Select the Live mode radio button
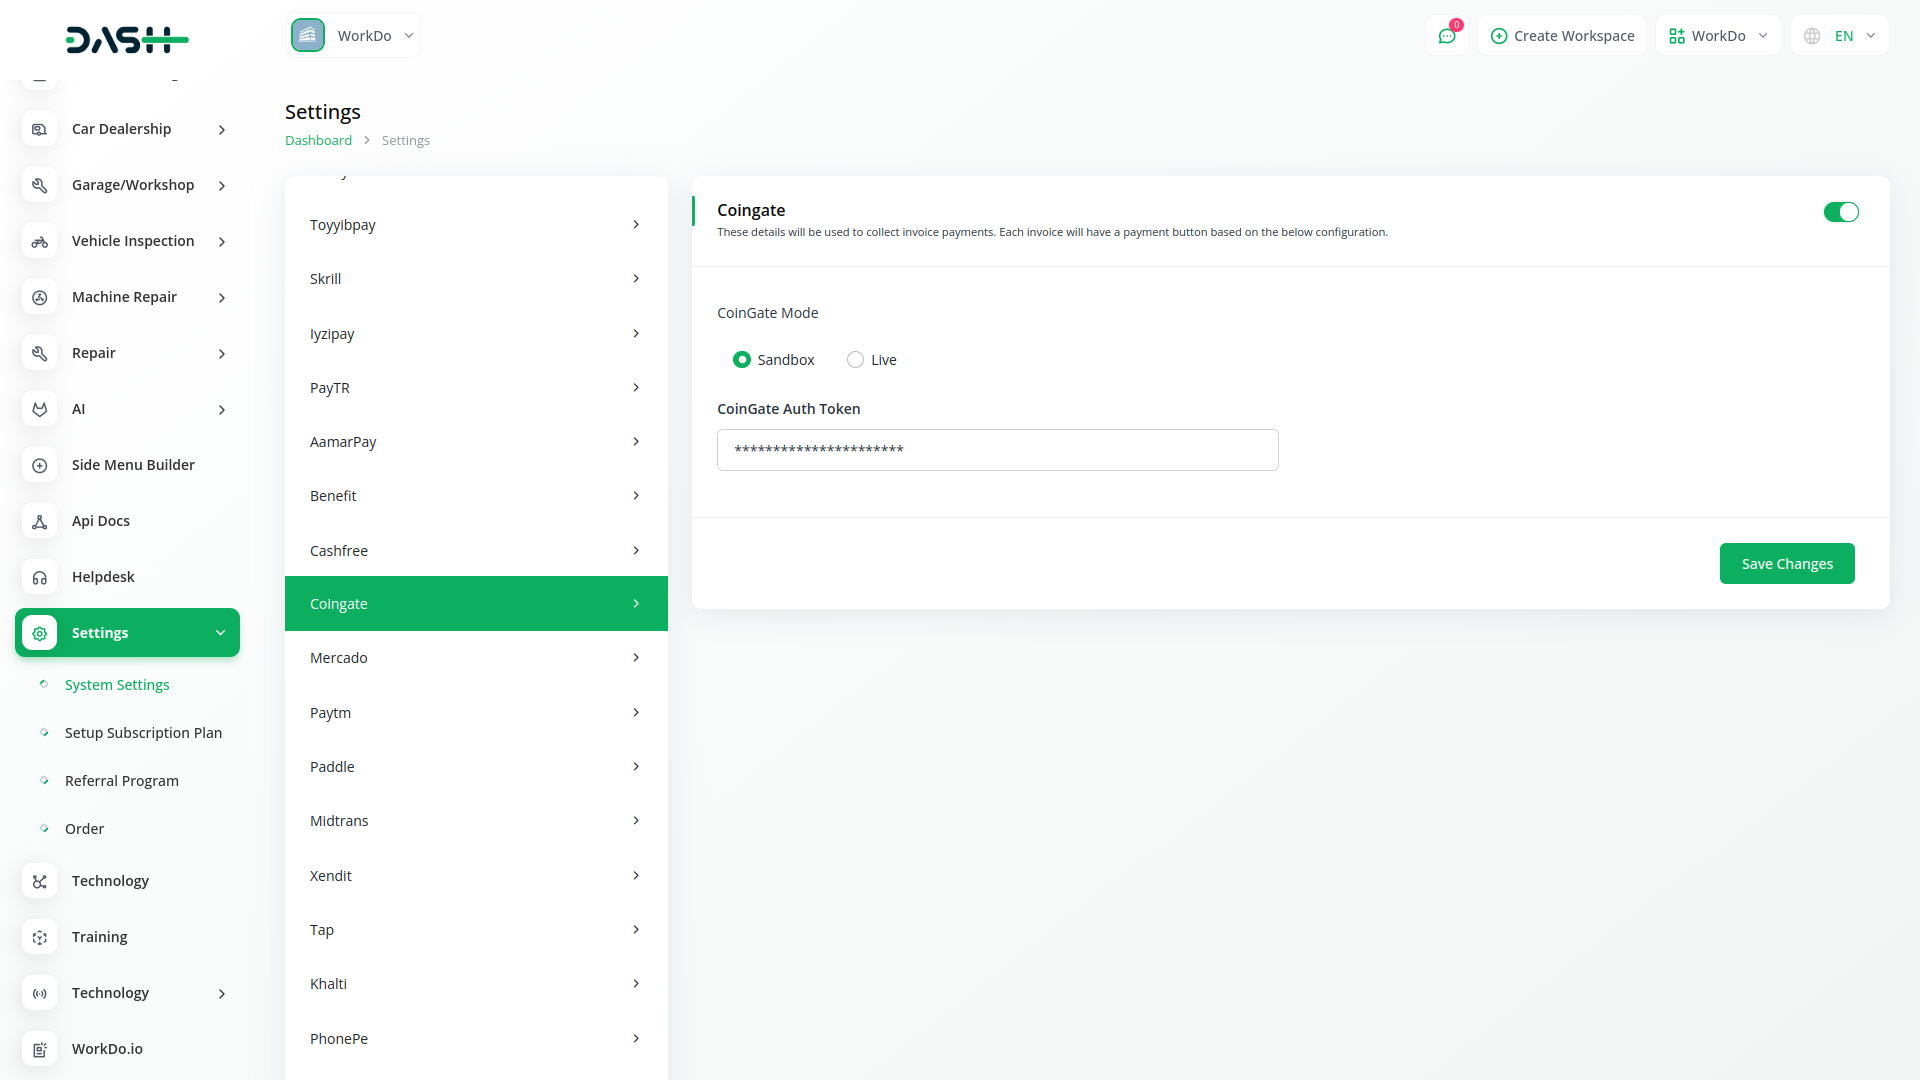Viewport: 1920px width, 1080px height. click(855, 360)
